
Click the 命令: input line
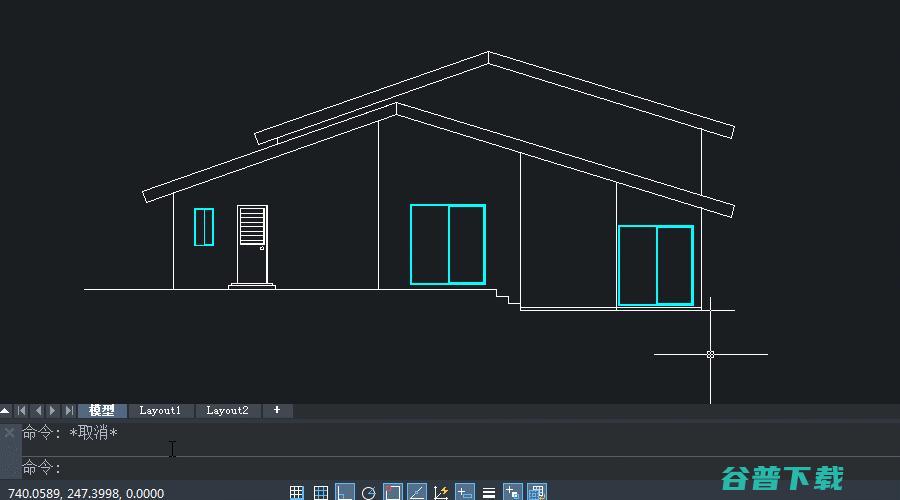point(459,468)
